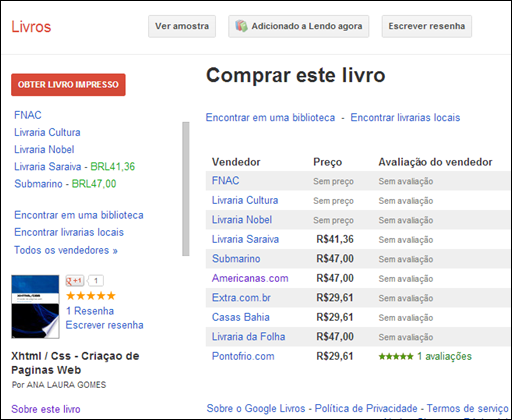
Task: Open Livraria Cultura in left sidebar
Action: click(47, 132)
